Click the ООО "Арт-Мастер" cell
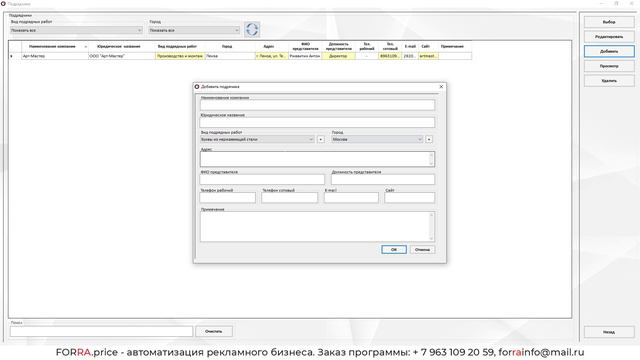 [122, 56]
